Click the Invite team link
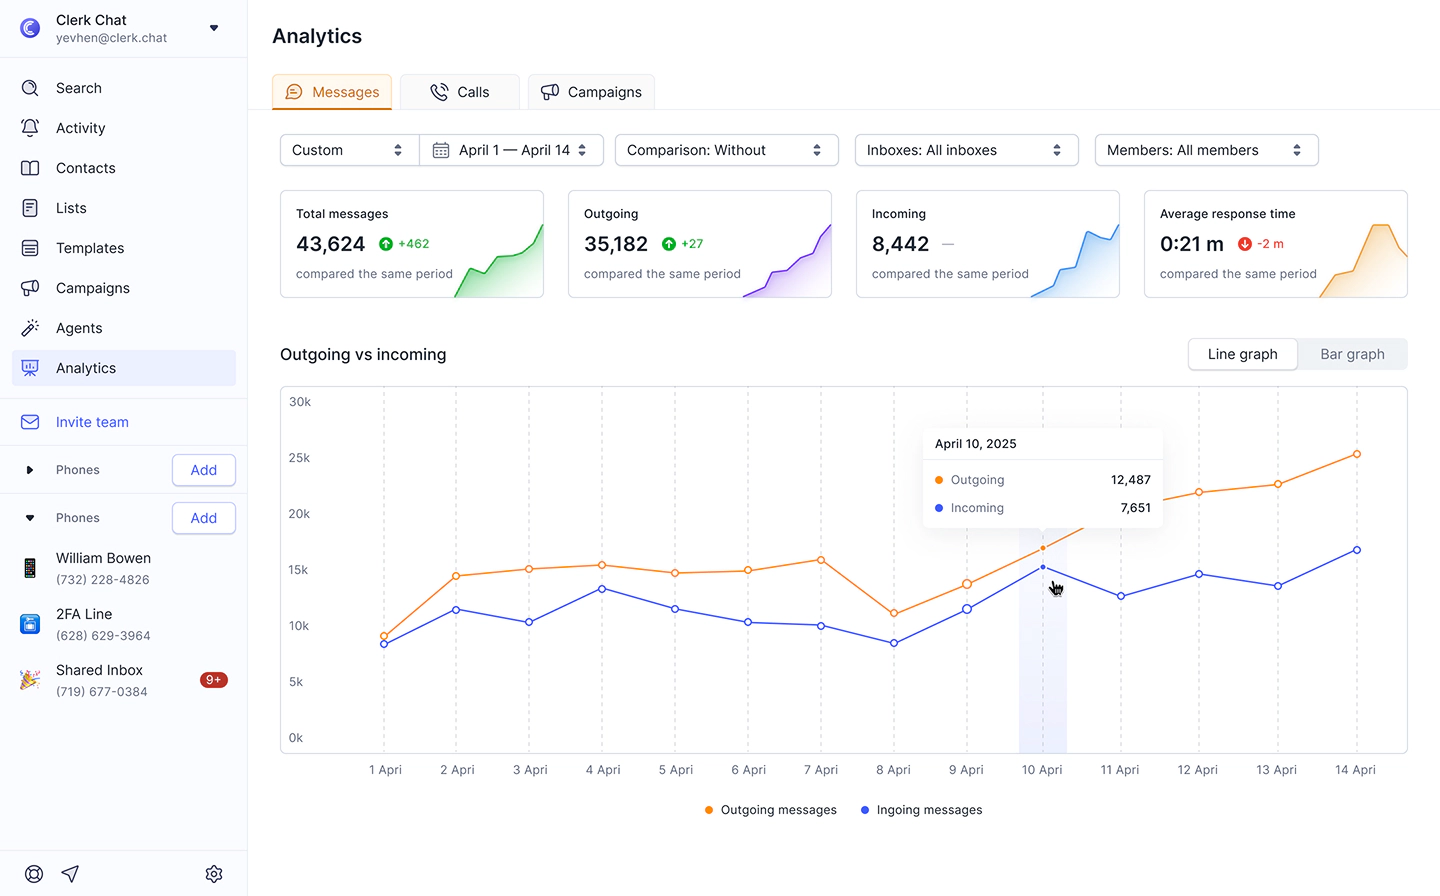Screen dimensions: 1440x896 [x=92, y=422]
